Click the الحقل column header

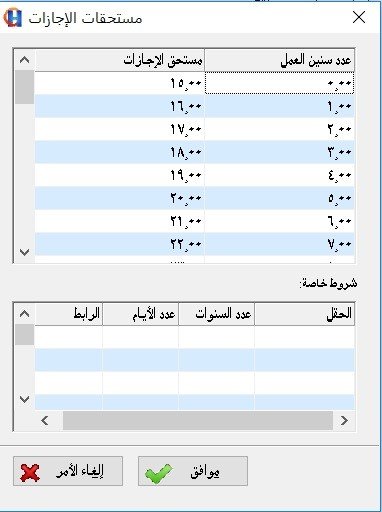coord(305,314)
